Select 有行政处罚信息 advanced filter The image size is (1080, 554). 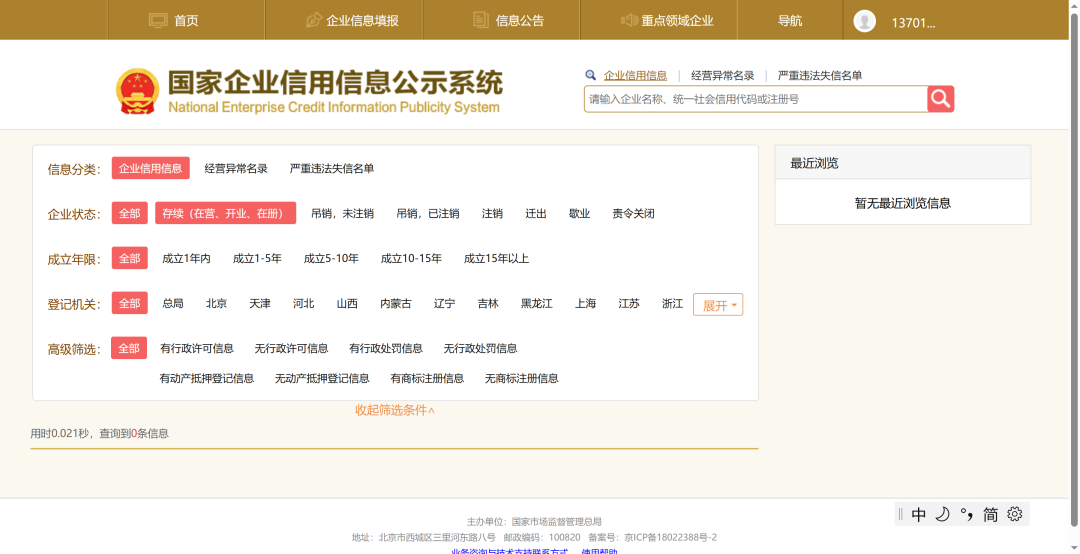click(x=386, y=348)
